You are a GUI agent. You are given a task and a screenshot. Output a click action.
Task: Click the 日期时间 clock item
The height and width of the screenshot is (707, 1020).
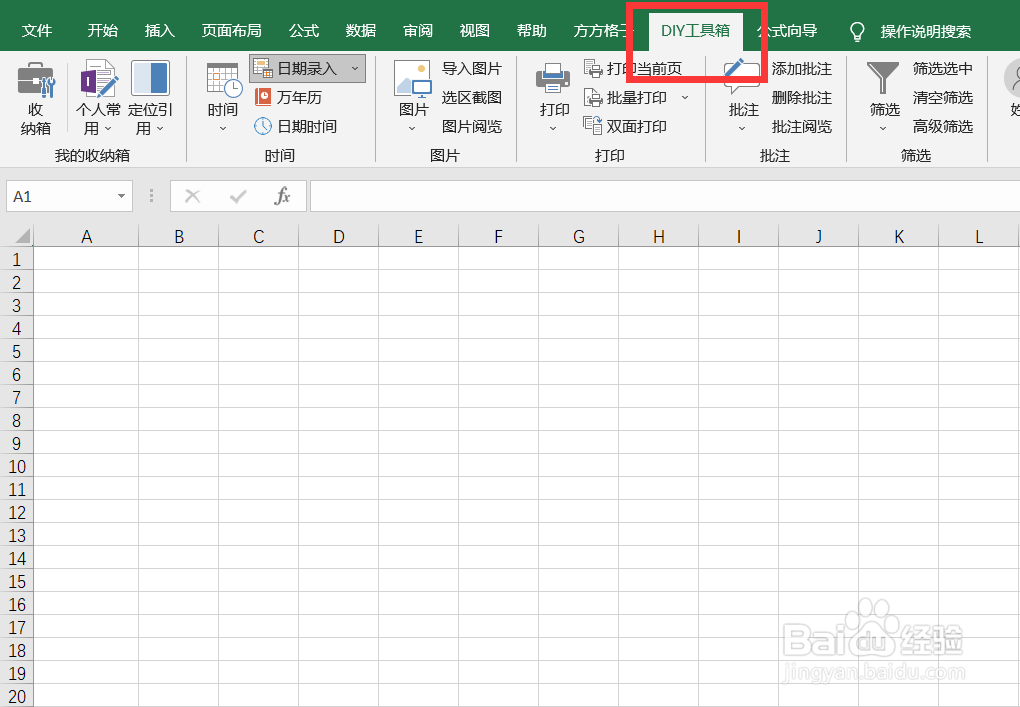click(x=296, y=126)
